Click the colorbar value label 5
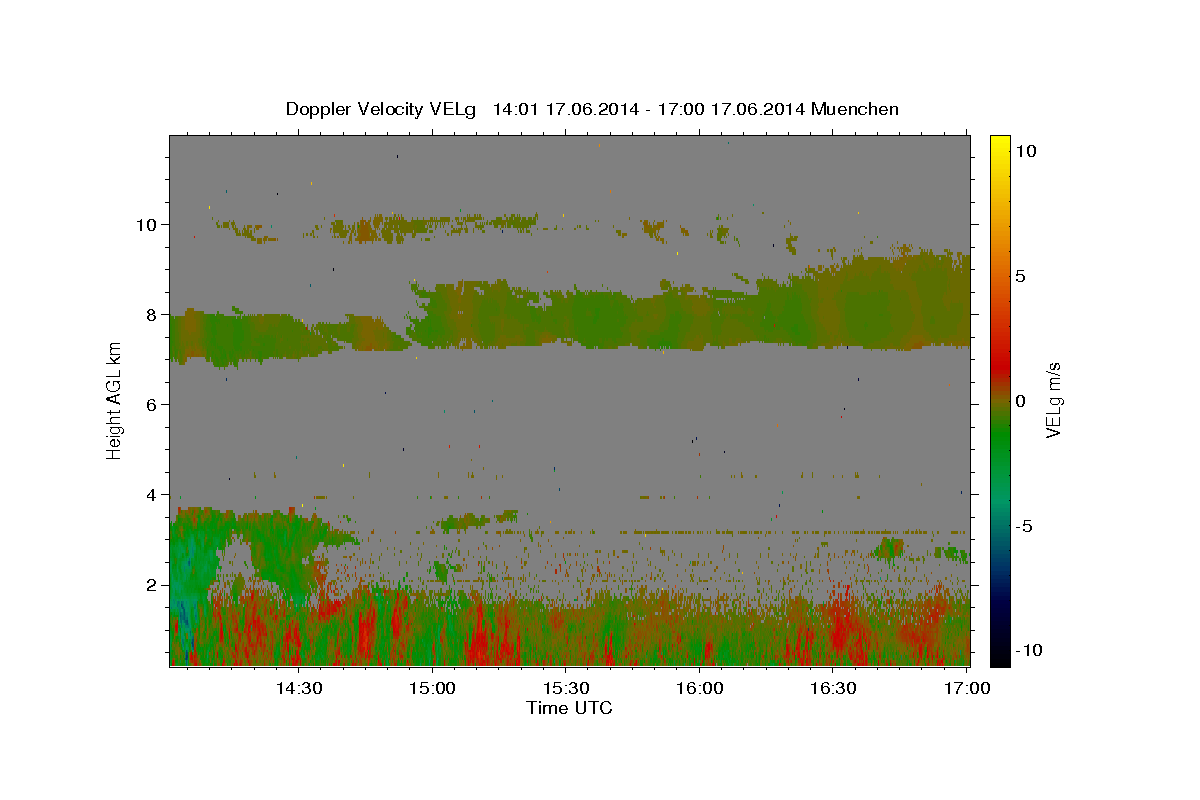The width and height of the screenshot is (1200, 800). click(x=1020, y=276)
